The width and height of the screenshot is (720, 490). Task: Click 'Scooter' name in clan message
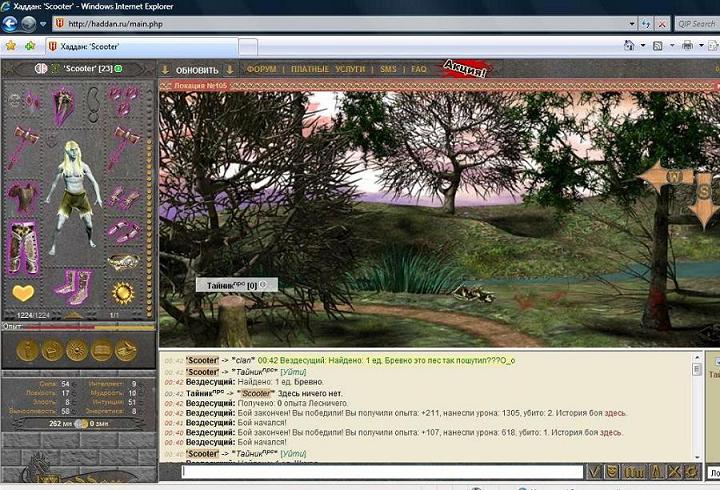click(x=202, y=360)
